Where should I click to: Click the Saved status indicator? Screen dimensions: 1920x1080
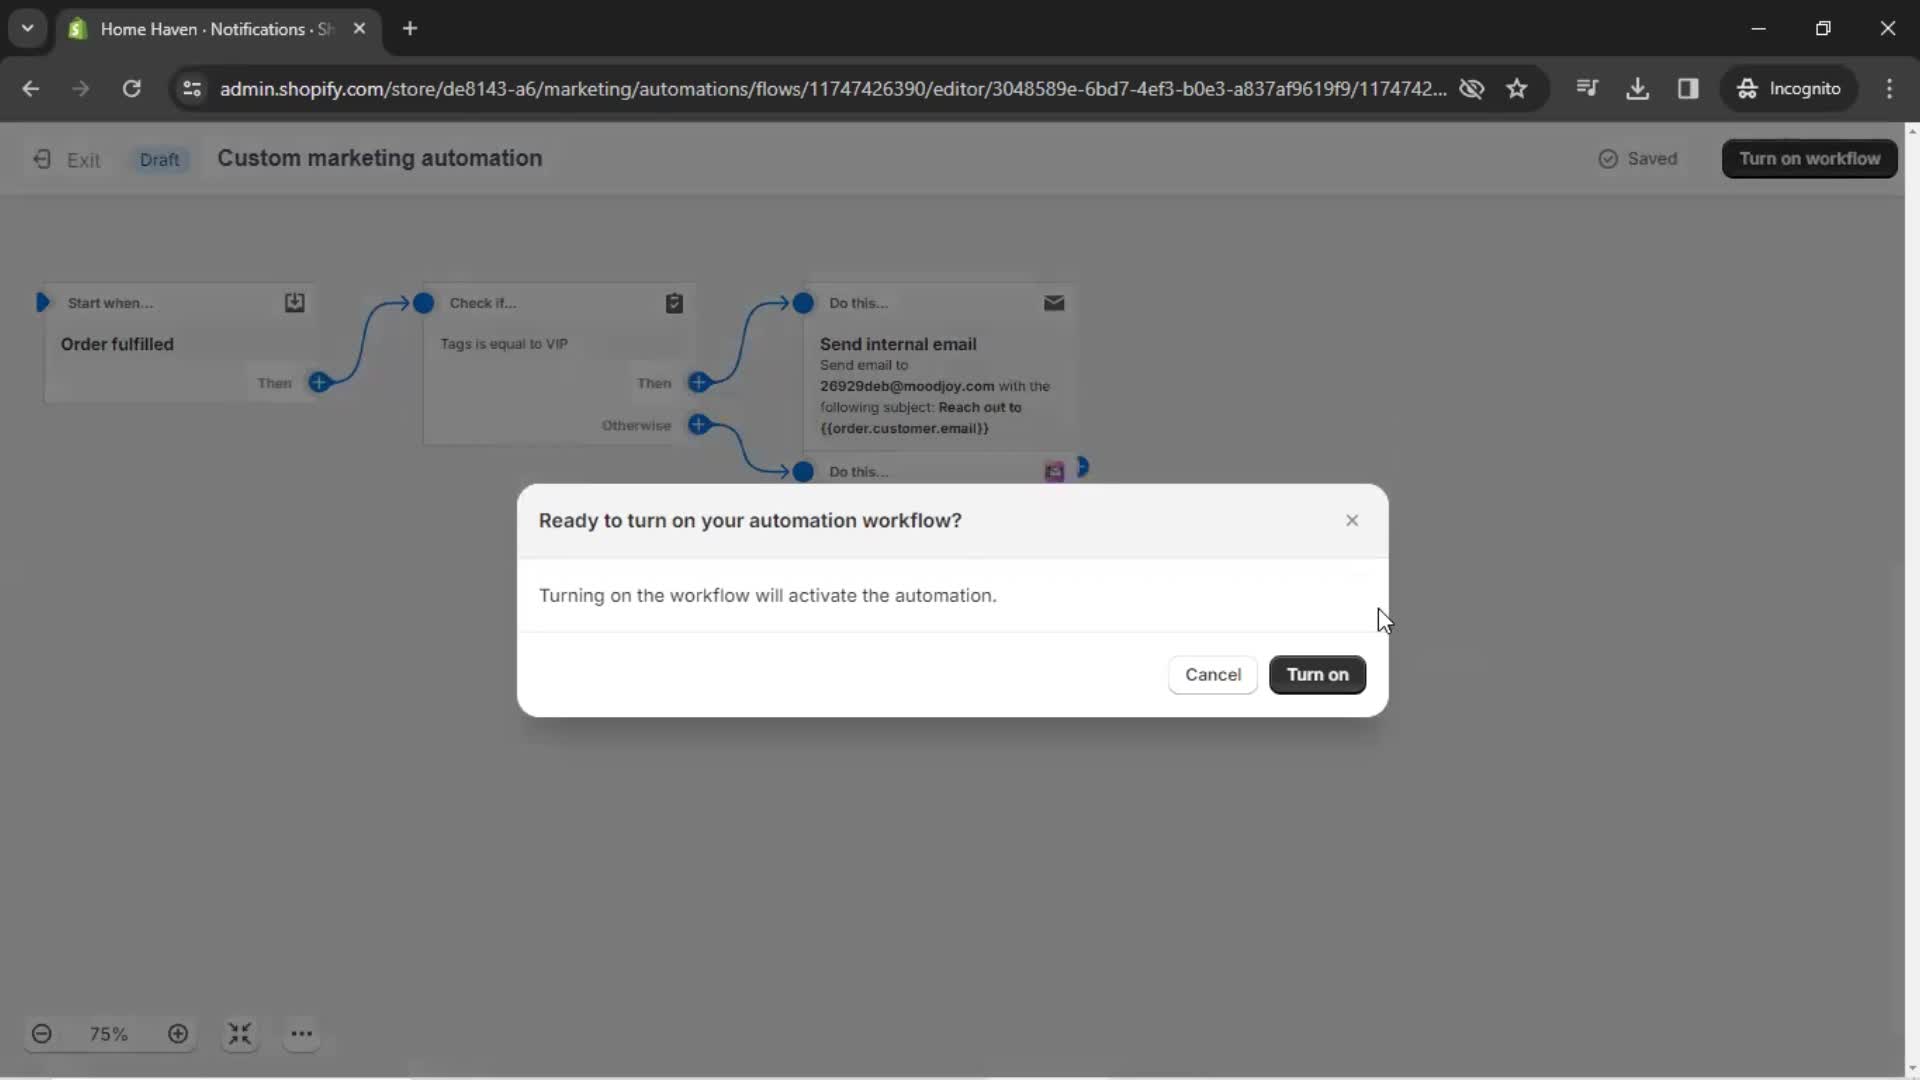tap(1640, 158)
